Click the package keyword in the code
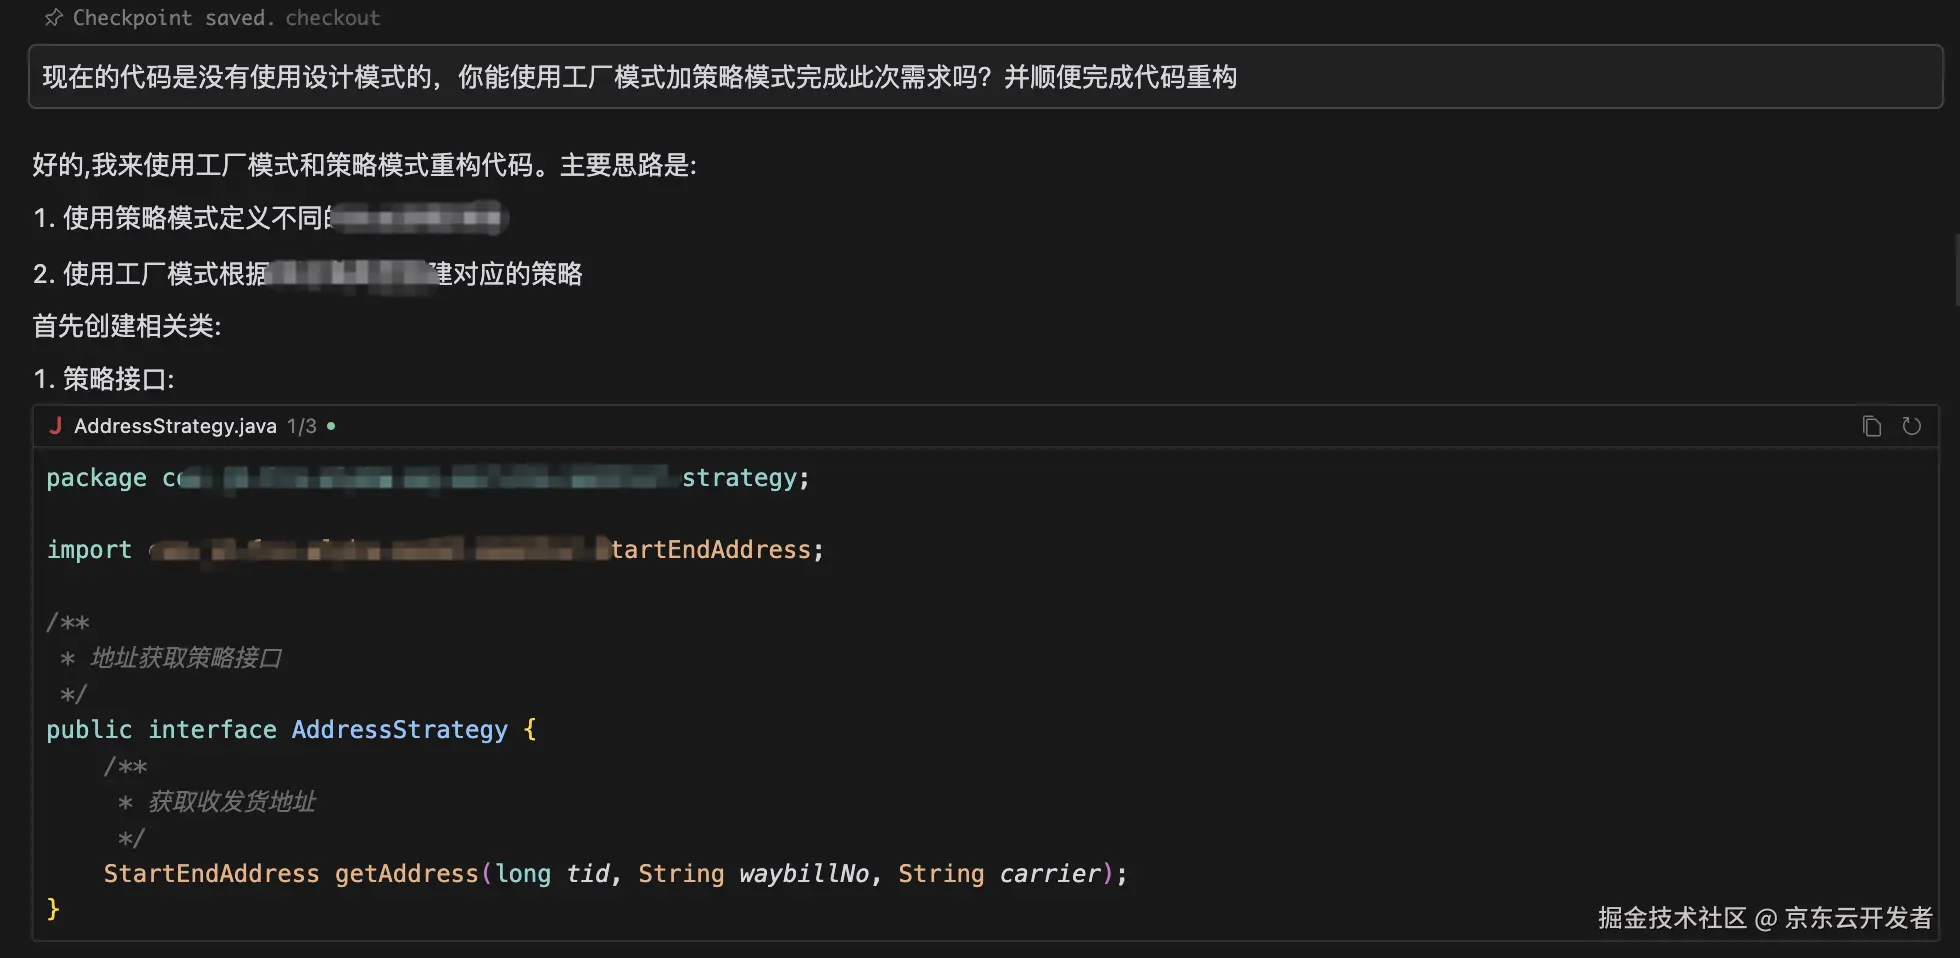 (96, 478)
